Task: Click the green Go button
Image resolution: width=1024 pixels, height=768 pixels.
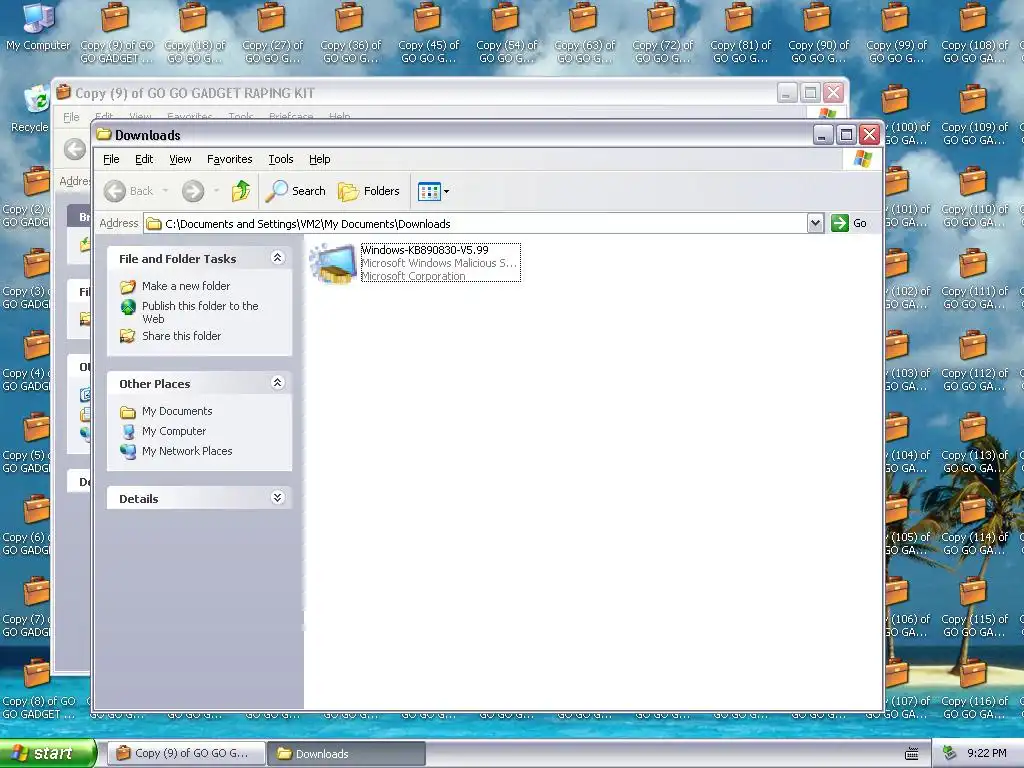Action: pyautogui.click(x=849, y=223)
